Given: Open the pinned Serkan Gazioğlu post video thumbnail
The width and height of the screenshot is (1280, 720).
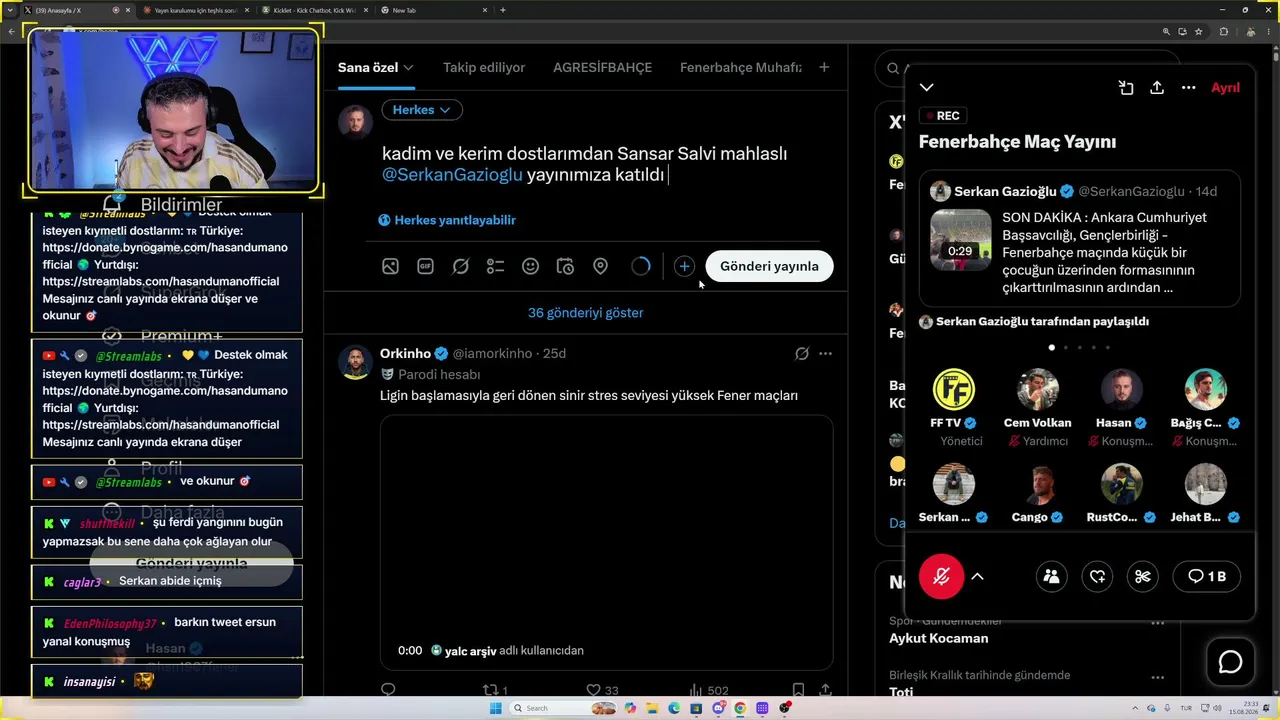Looking at the screenshot, I should [961, 240].
